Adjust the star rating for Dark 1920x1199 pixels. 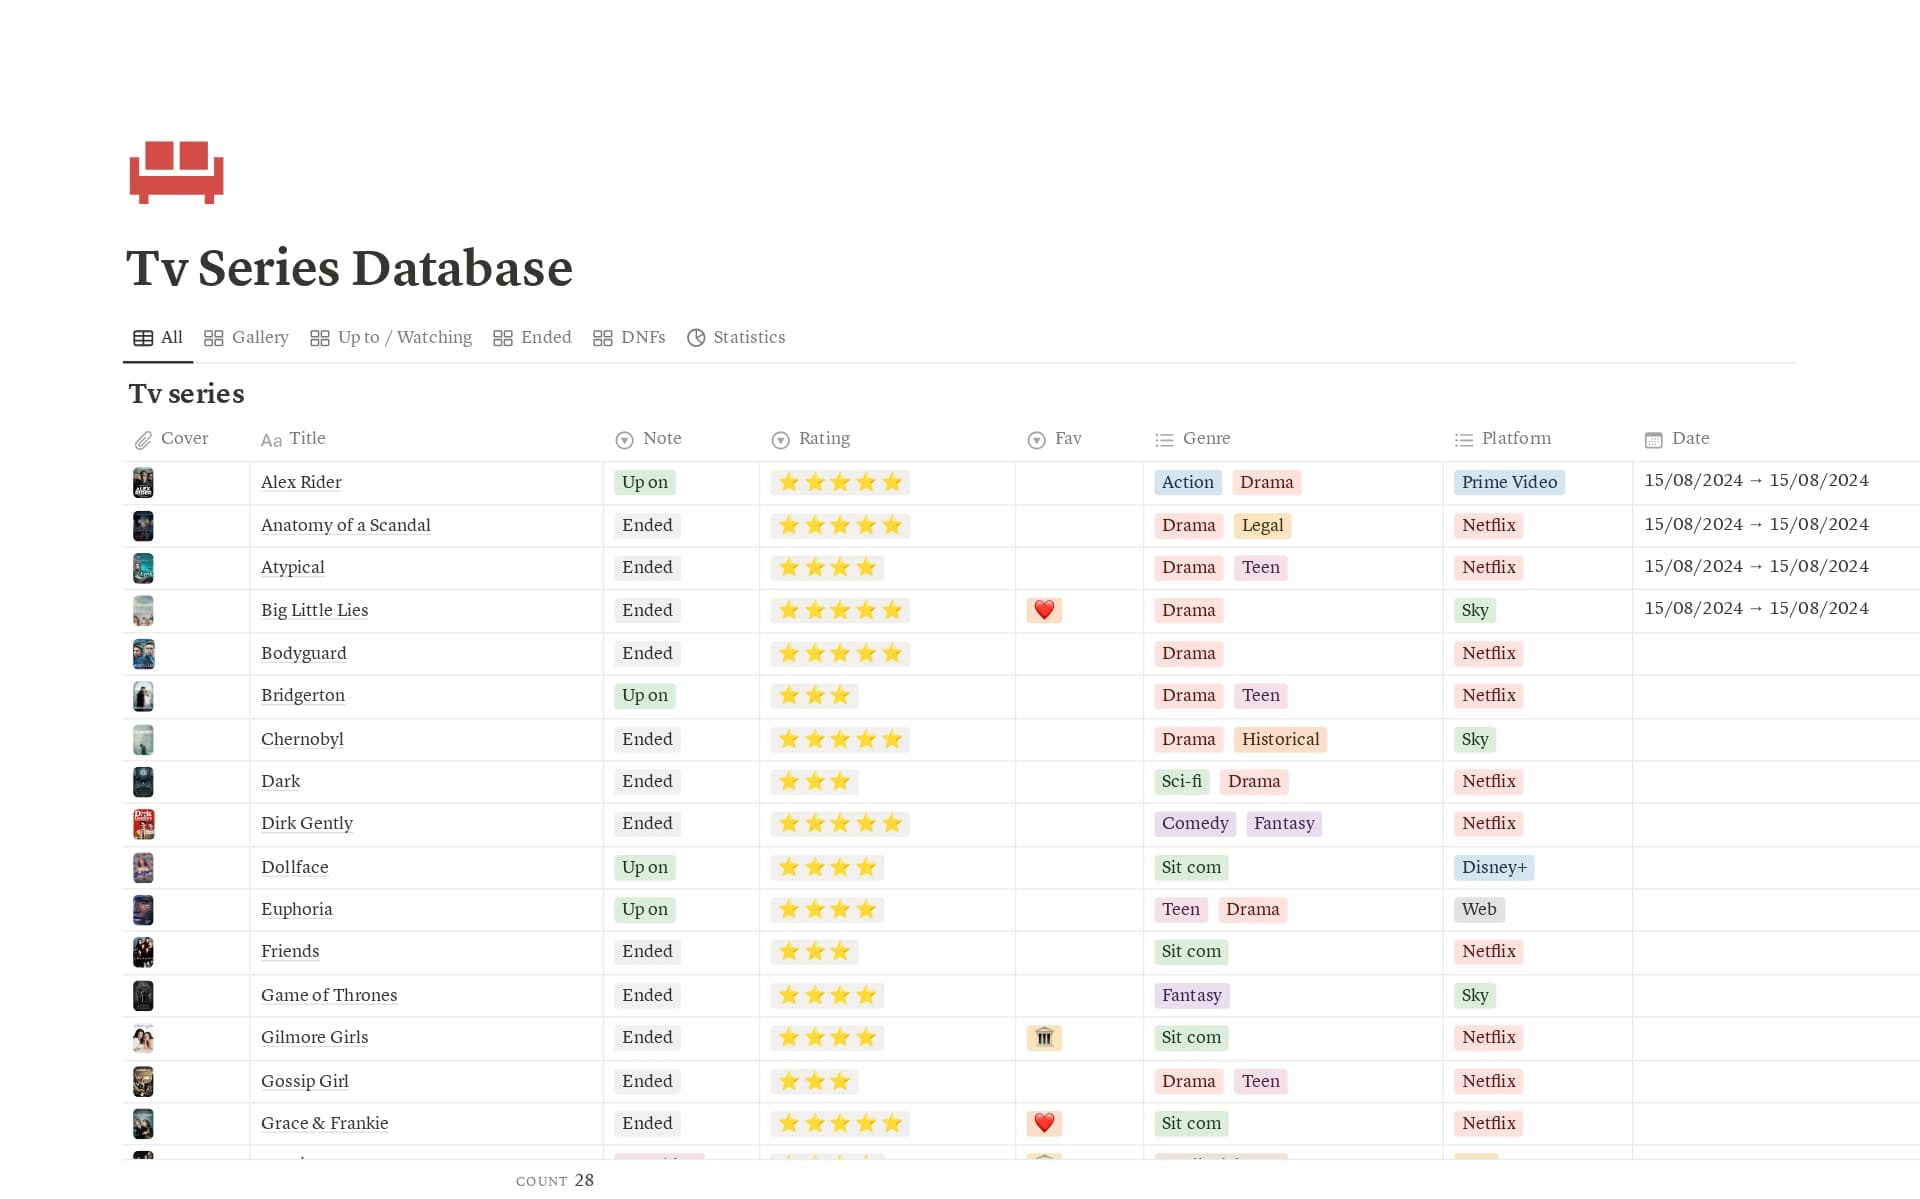point(814,781)
